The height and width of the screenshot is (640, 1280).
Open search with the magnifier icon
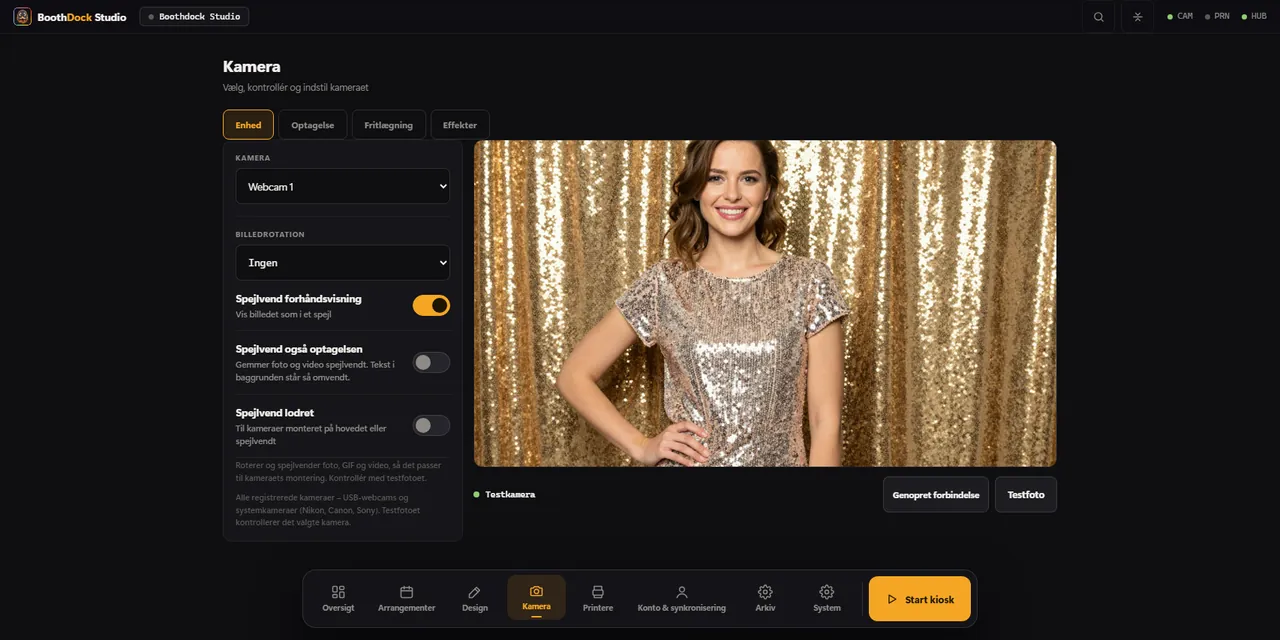[x=1099, y=17]
